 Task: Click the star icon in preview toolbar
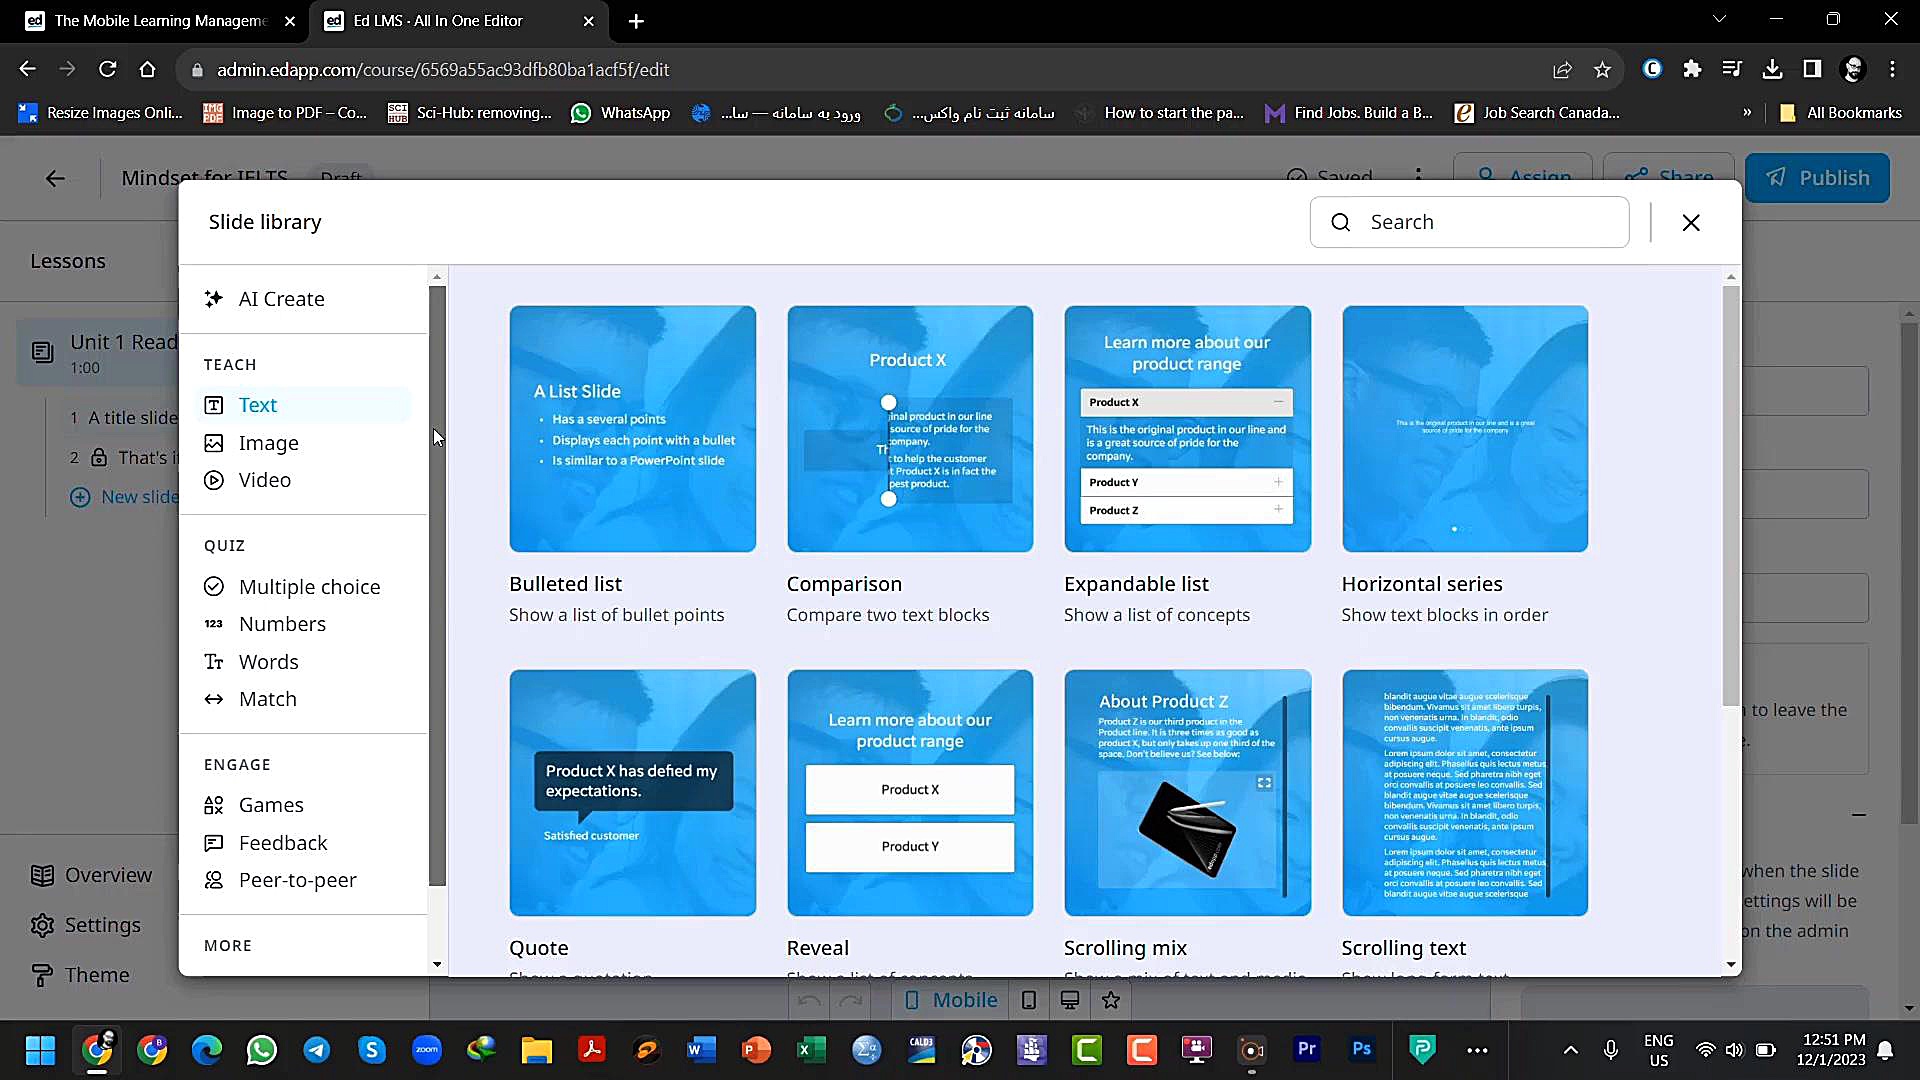(x=1111, y=1000)
